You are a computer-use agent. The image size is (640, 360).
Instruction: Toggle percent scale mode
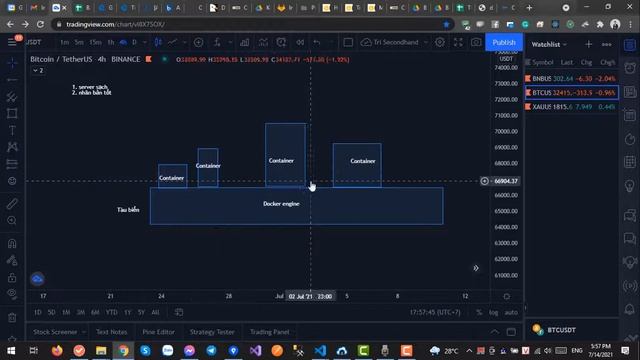point(479,312)
